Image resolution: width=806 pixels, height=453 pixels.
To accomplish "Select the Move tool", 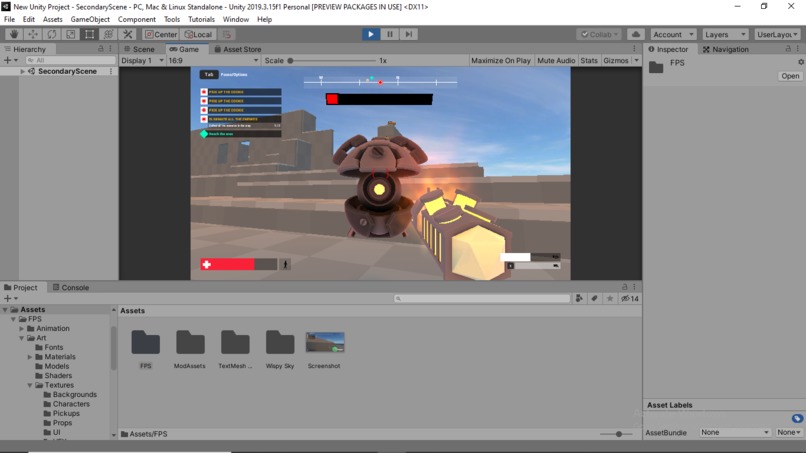I will point(33,34).
